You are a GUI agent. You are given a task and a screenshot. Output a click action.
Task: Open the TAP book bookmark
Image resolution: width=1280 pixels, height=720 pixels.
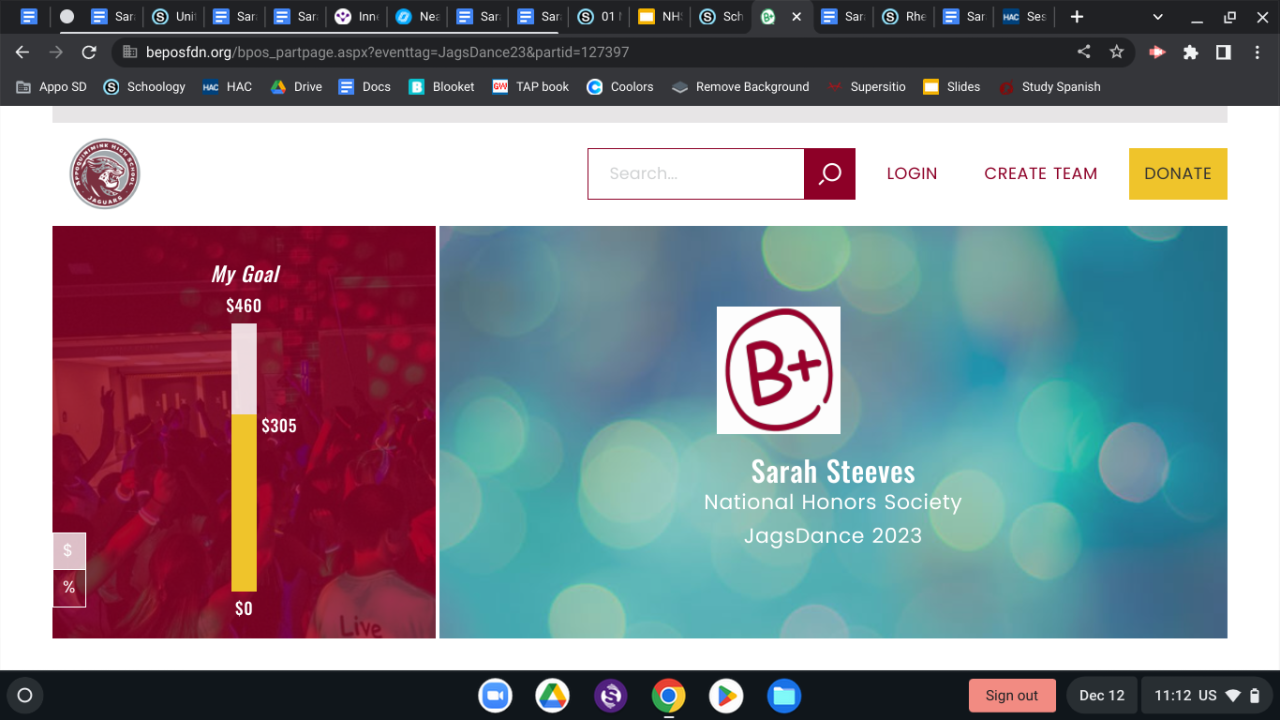531,87
